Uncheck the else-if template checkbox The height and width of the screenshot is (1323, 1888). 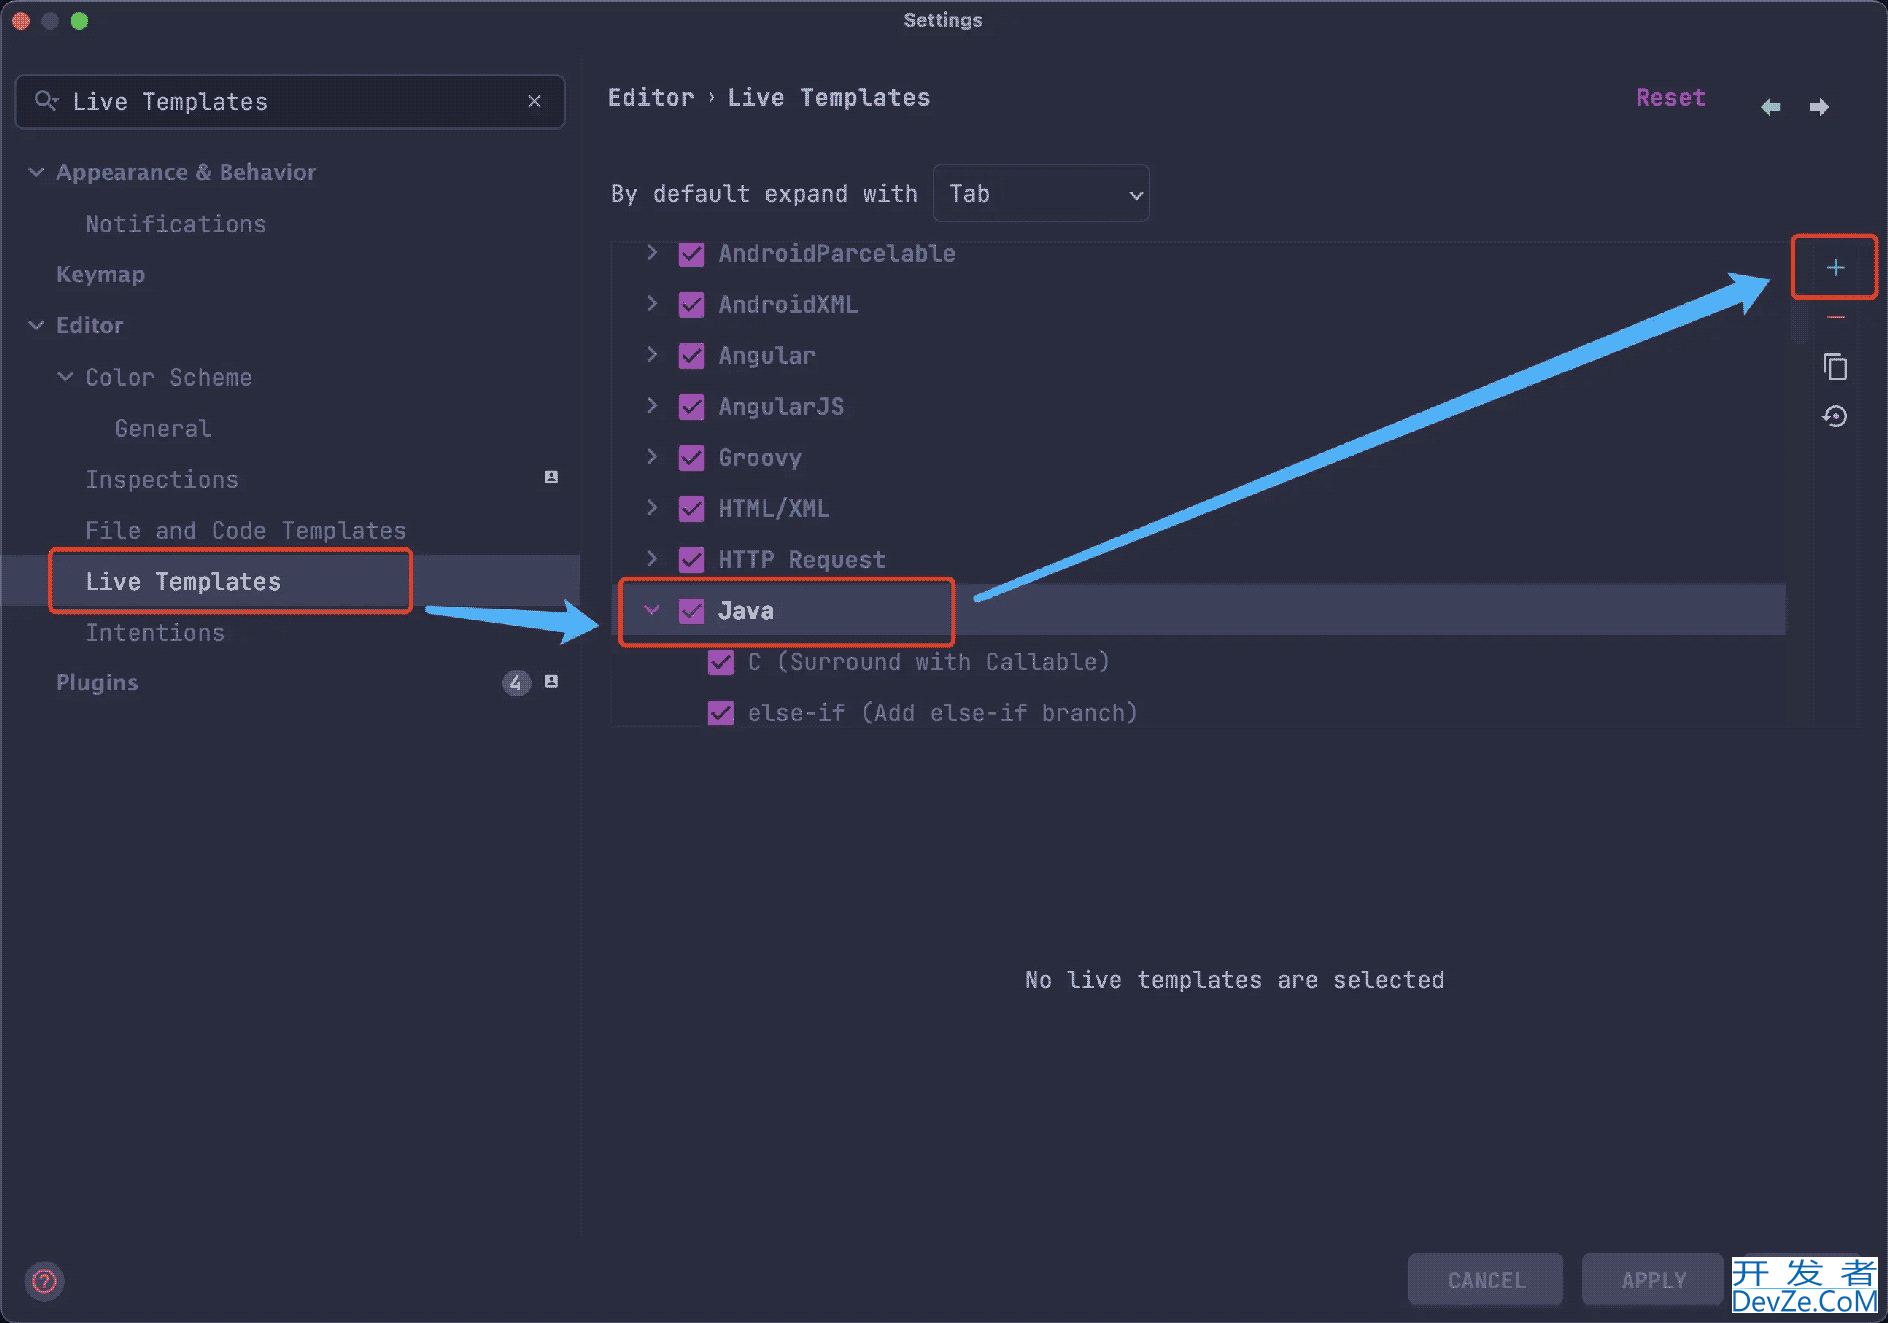(720, 713)
